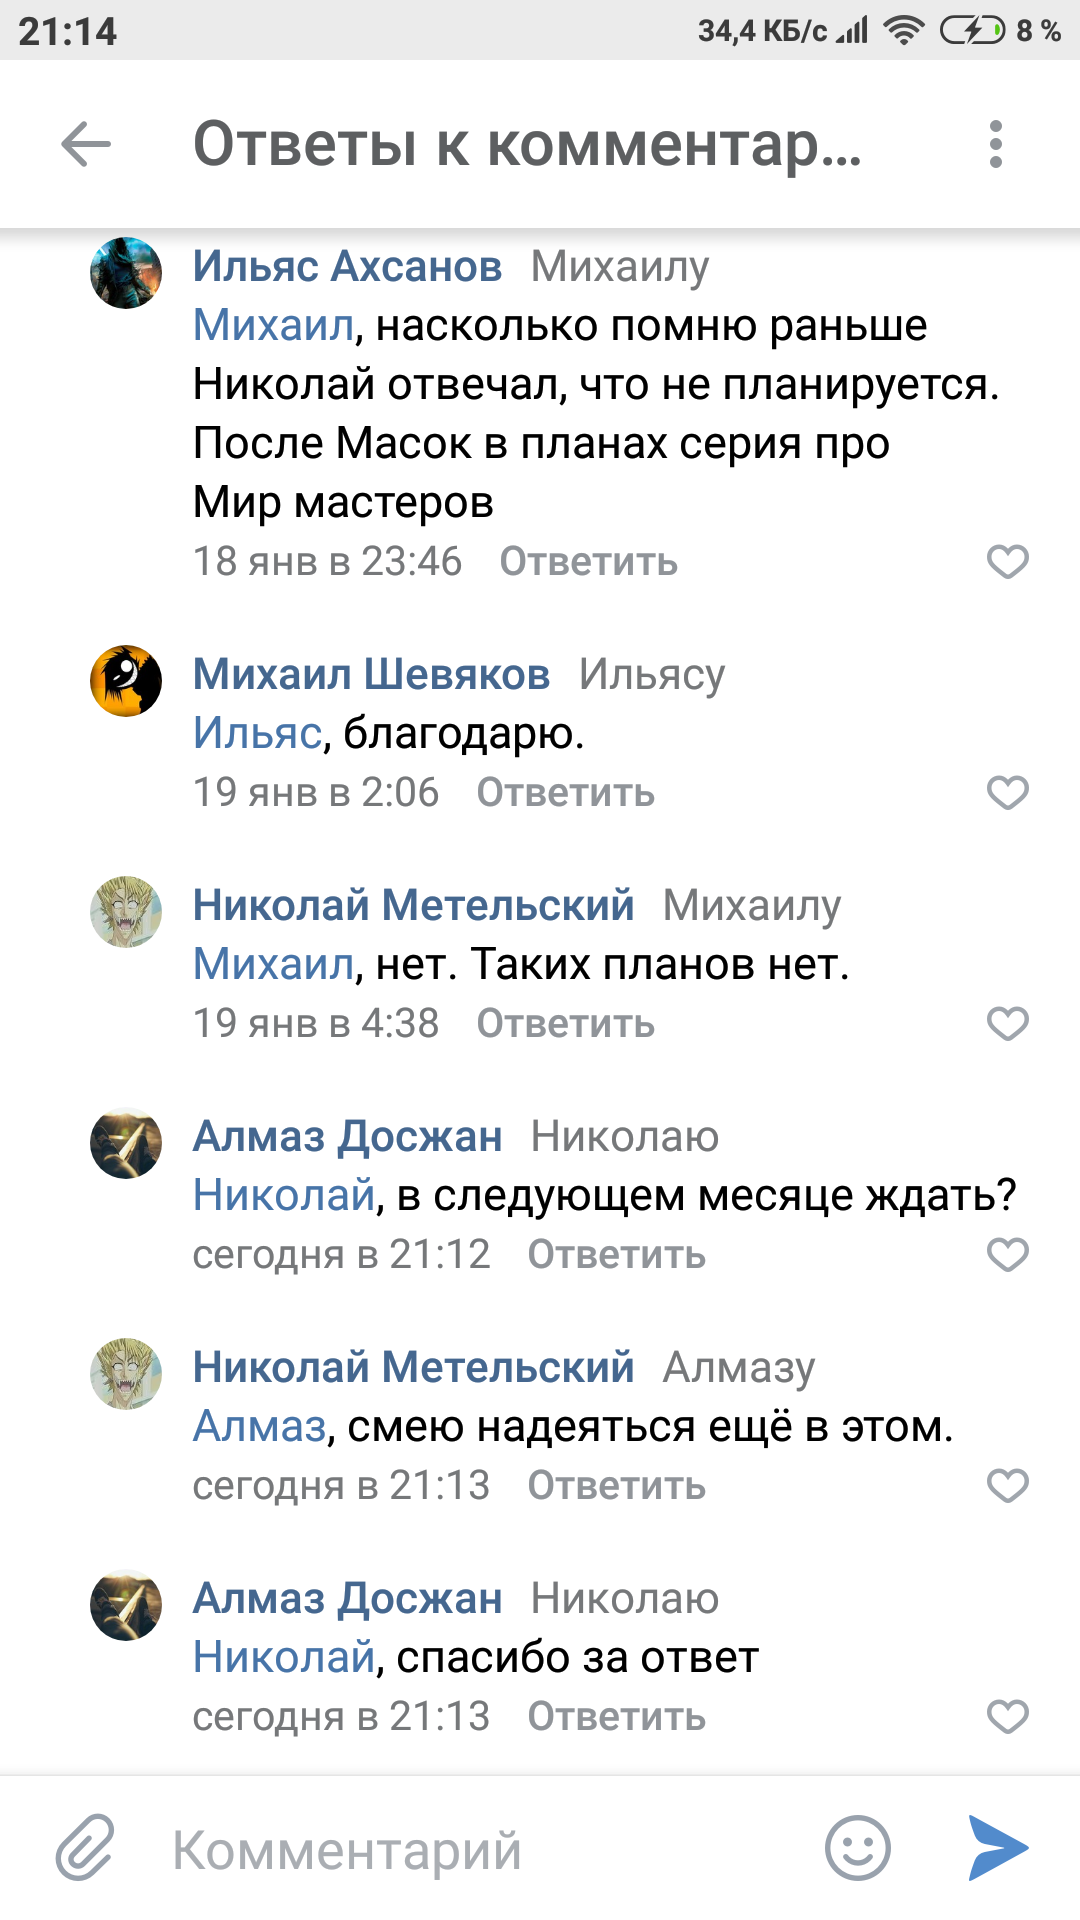Open the emoji smiley picker
The width and height of the screenshot is (1080, 1920).
pyautogui.click(x=857, y=1848)
